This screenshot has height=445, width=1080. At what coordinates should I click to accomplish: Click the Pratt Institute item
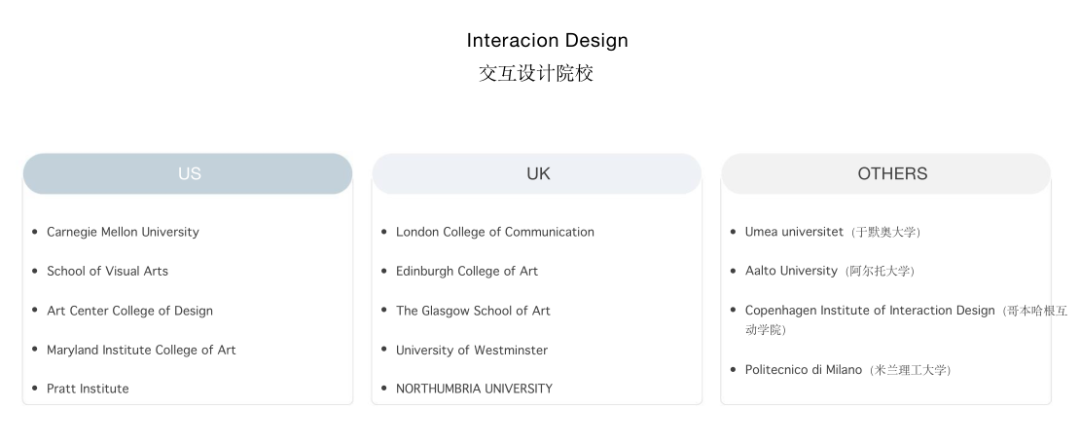(x=87, y=389)
